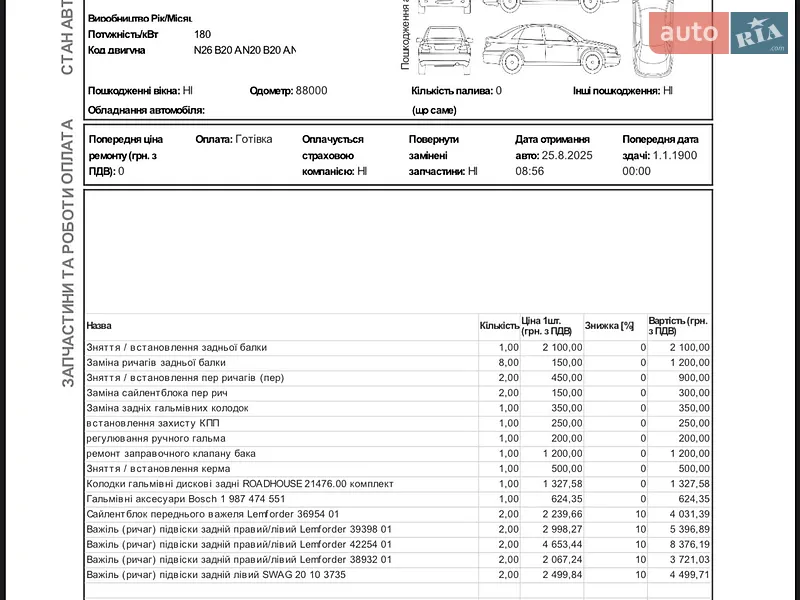Click row 'Заміна задніх гальмівних колодок'
Viewport: 800px width, 600px height.
coord(398,408)
